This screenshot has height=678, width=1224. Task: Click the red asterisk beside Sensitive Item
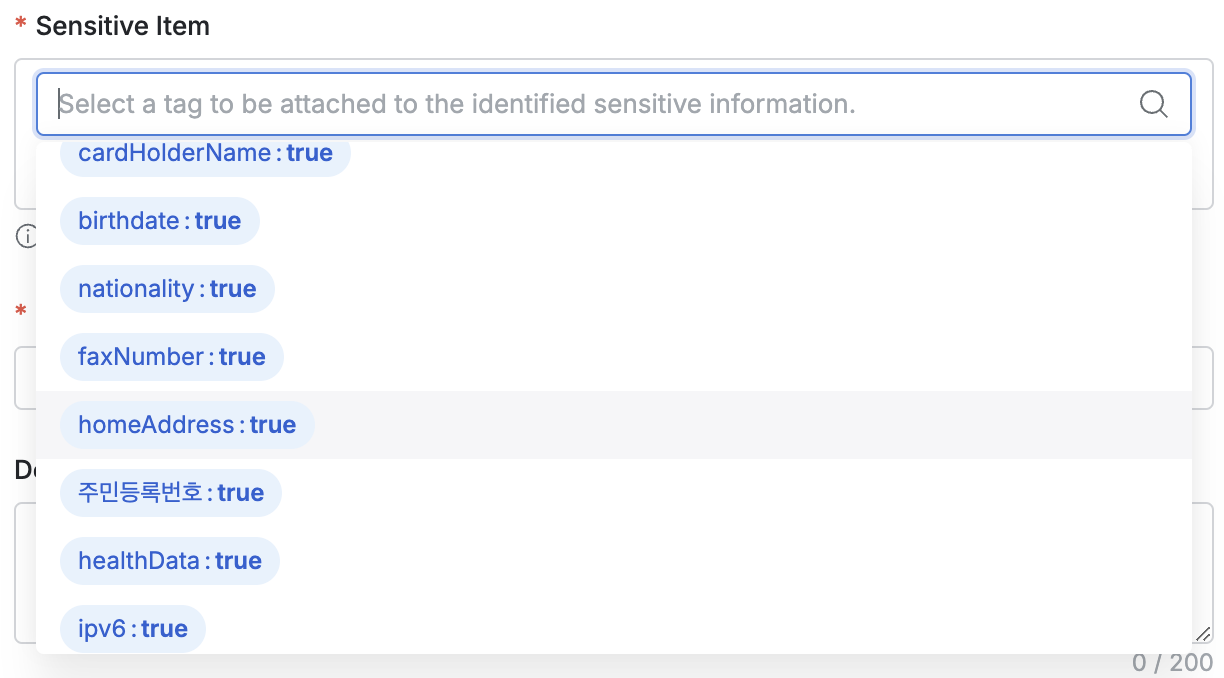tap(21, 26)
